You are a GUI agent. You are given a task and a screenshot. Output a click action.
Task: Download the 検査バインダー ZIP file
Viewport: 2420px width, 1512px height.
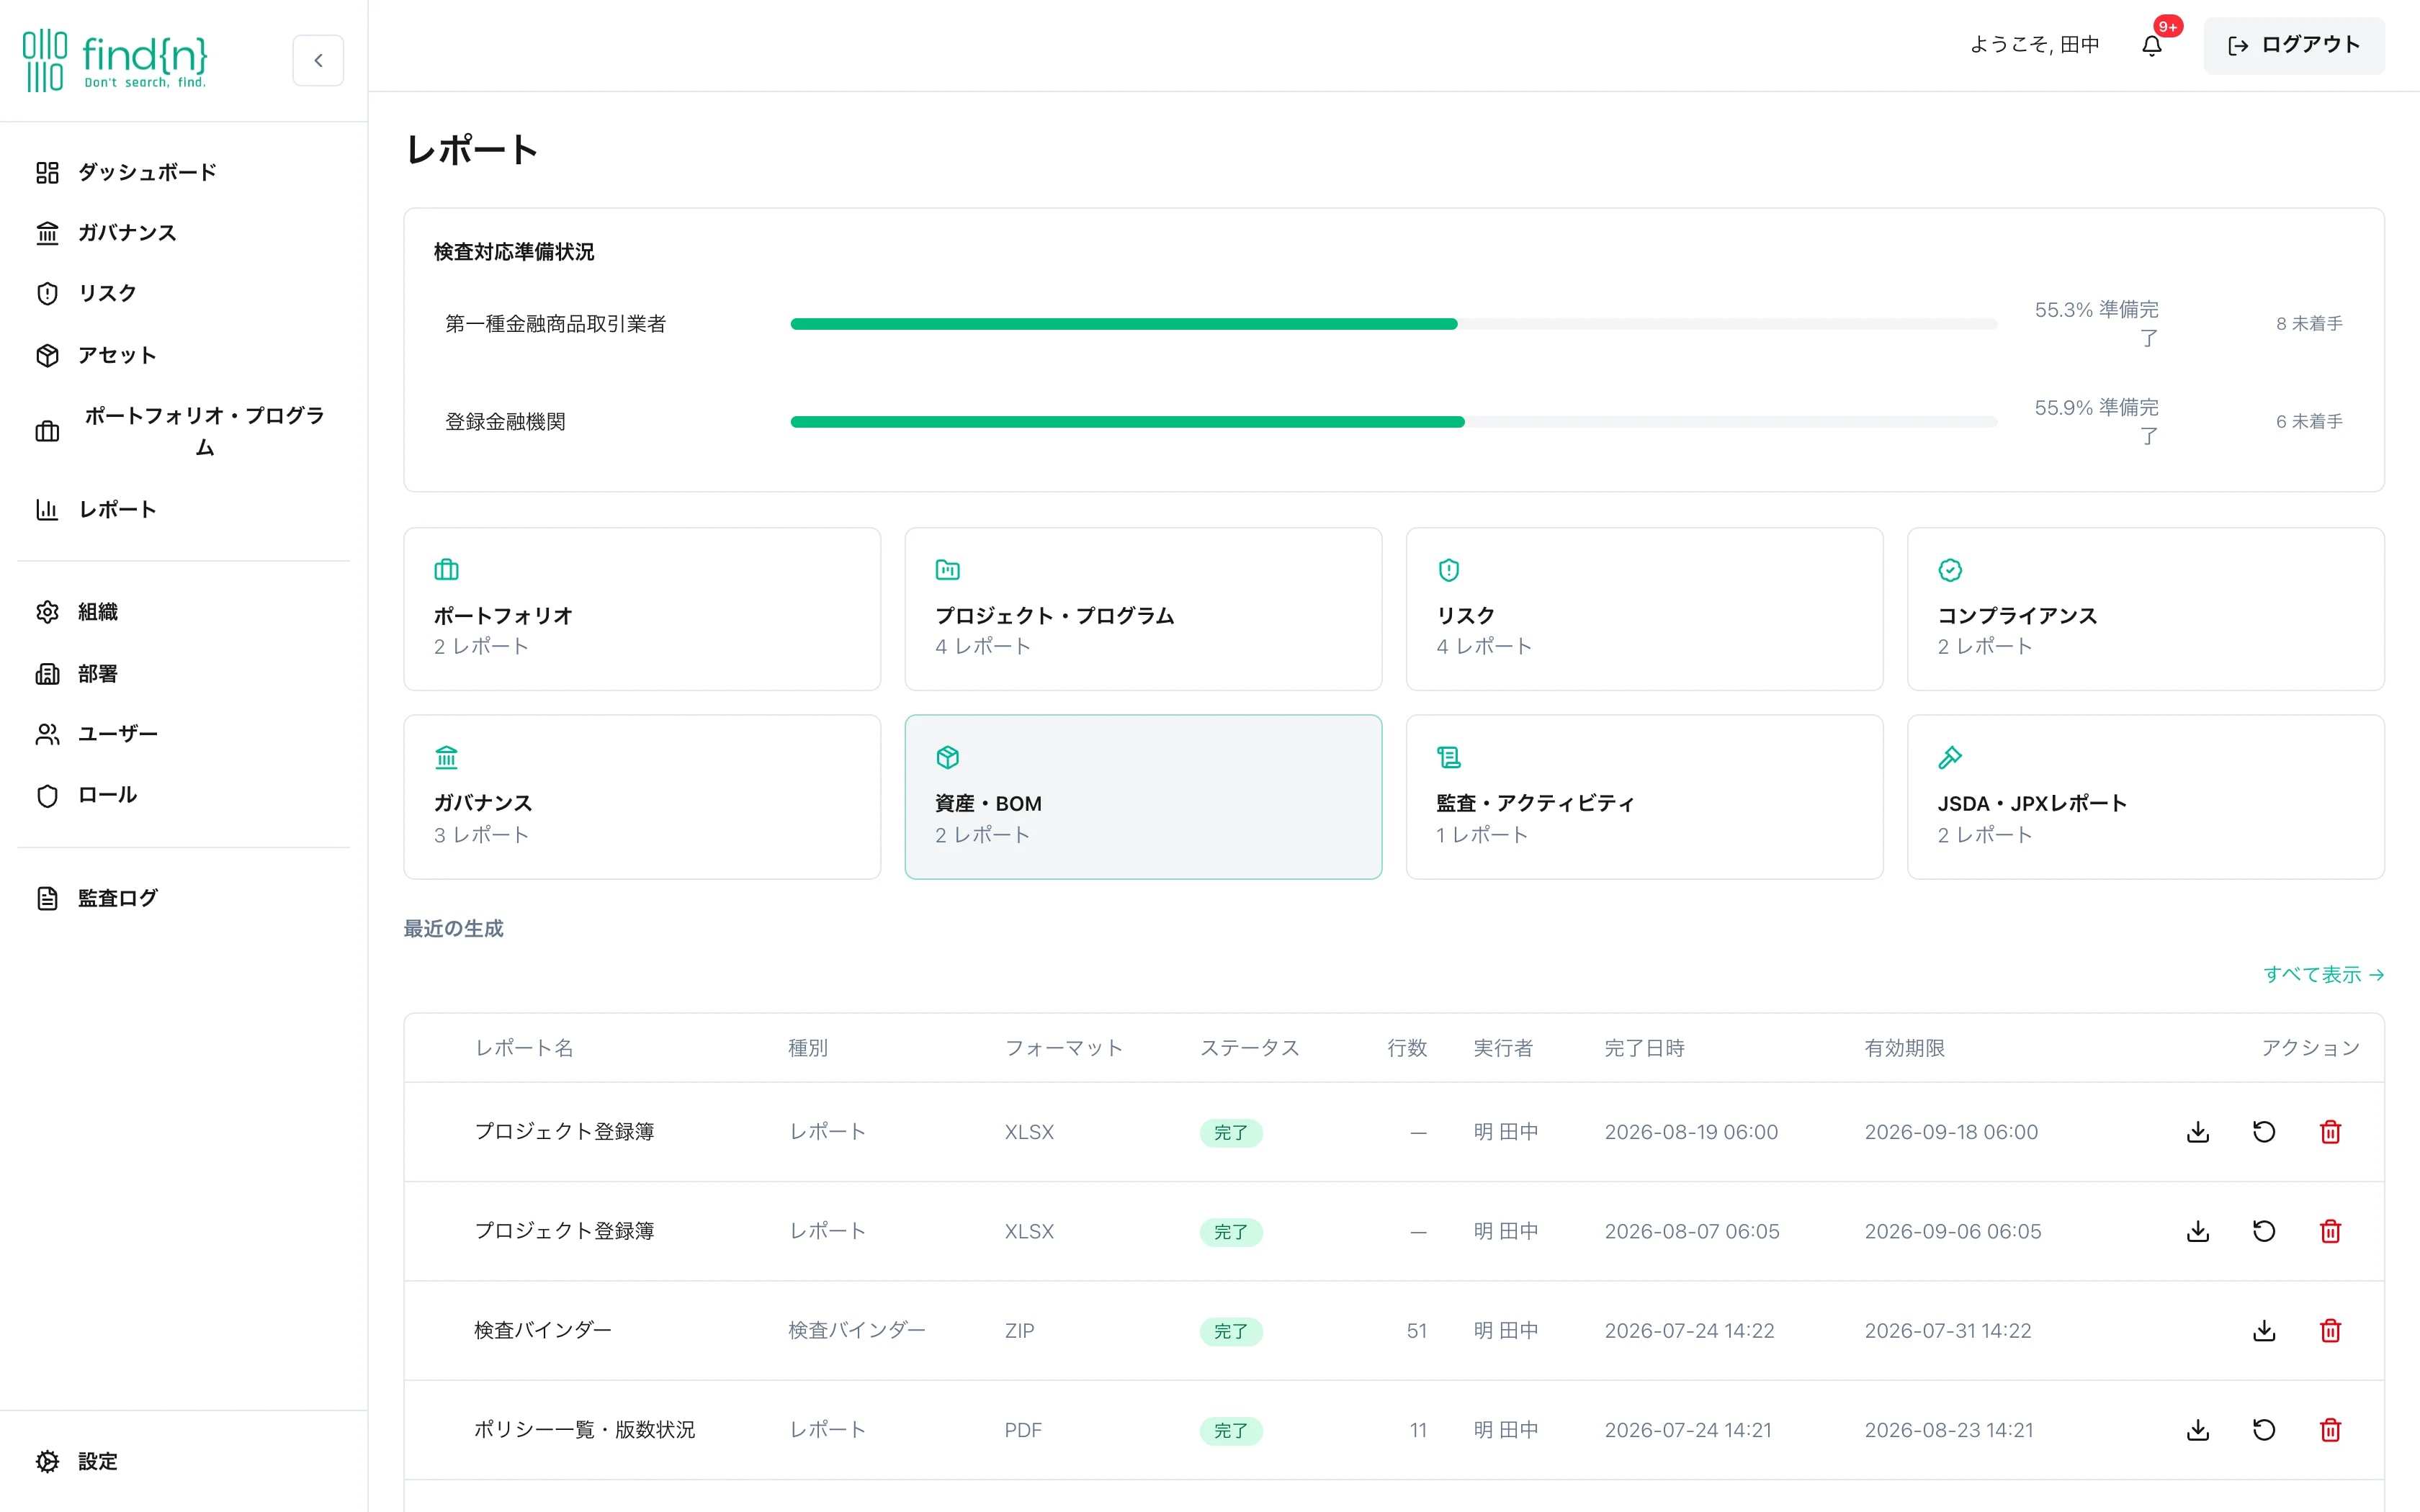tap(2264, 1330)
